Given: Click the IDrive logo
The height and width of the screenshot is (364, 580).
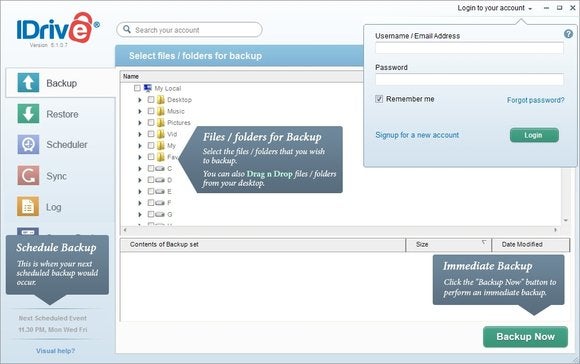Looking at the screenshot, I should tap(58, 28).
